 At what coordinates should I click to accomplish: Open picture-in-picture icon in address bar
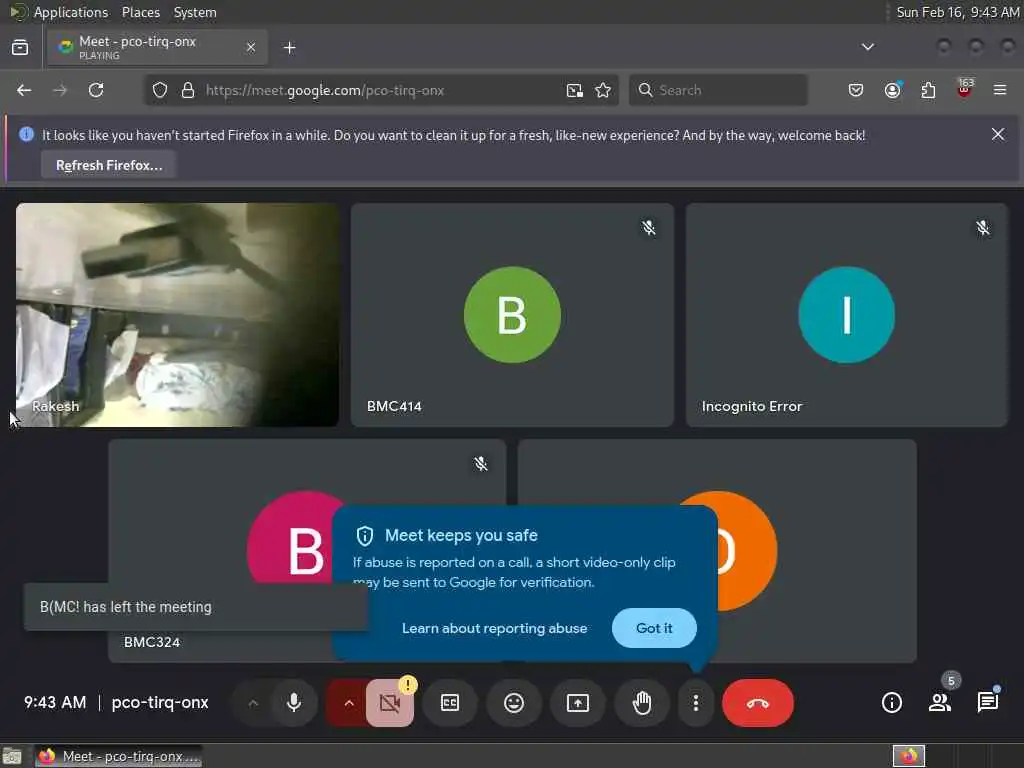tap(574, 90)
